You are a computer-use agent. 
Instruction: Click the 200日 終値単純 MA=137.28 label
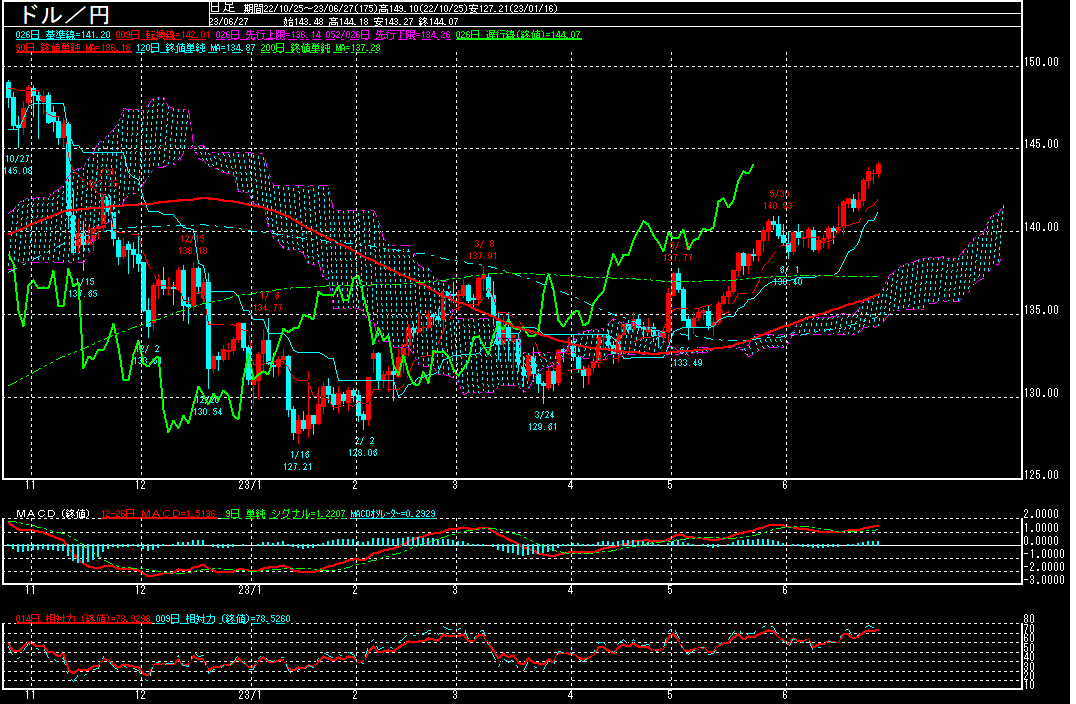click(320, 48)
